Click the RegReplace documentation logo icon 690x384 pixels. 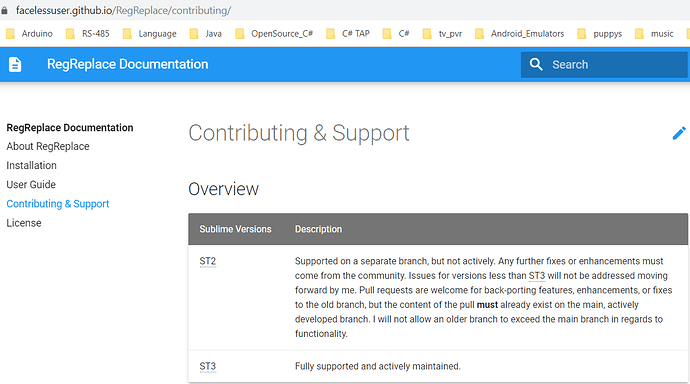[15, 64]
